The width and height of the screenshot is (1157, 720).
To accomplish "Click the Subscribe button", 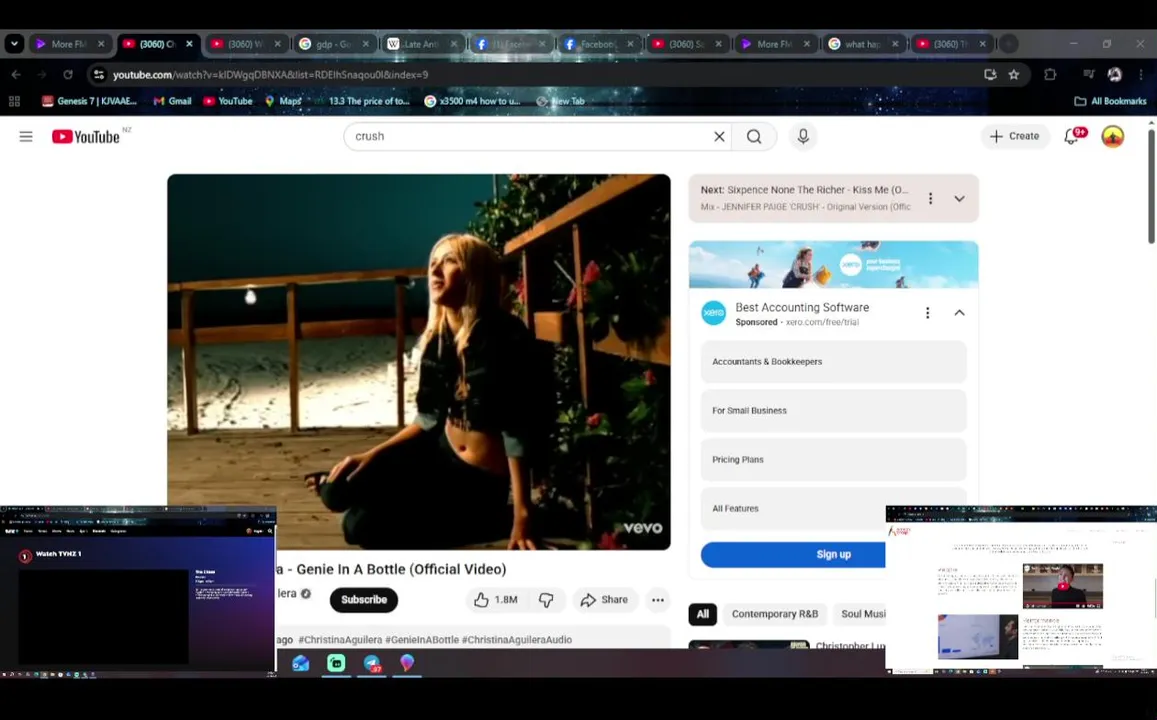I will coord(364,600).
